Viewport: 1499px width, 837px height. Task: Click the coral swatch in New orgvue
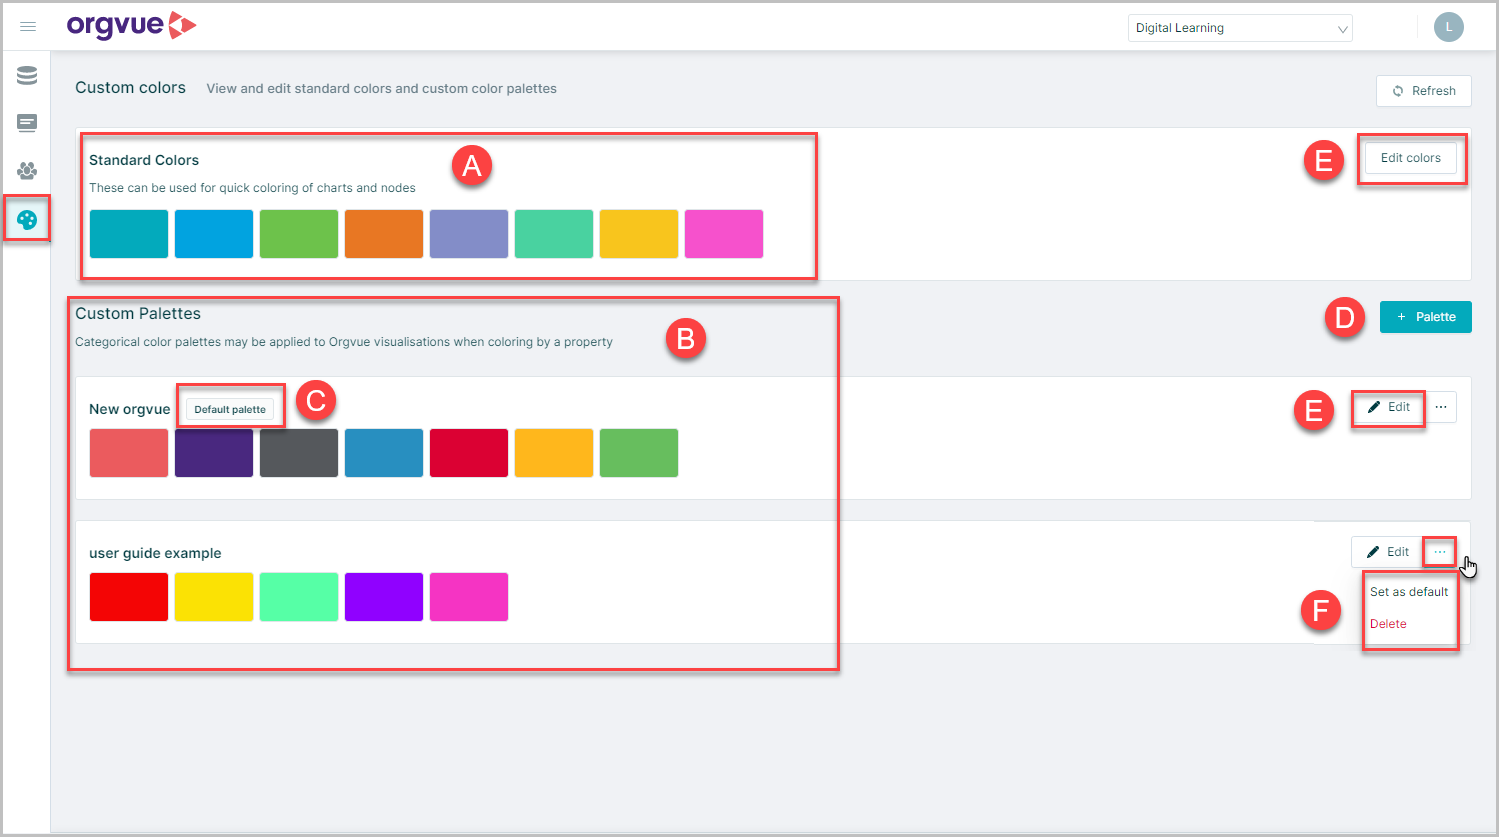129,453
